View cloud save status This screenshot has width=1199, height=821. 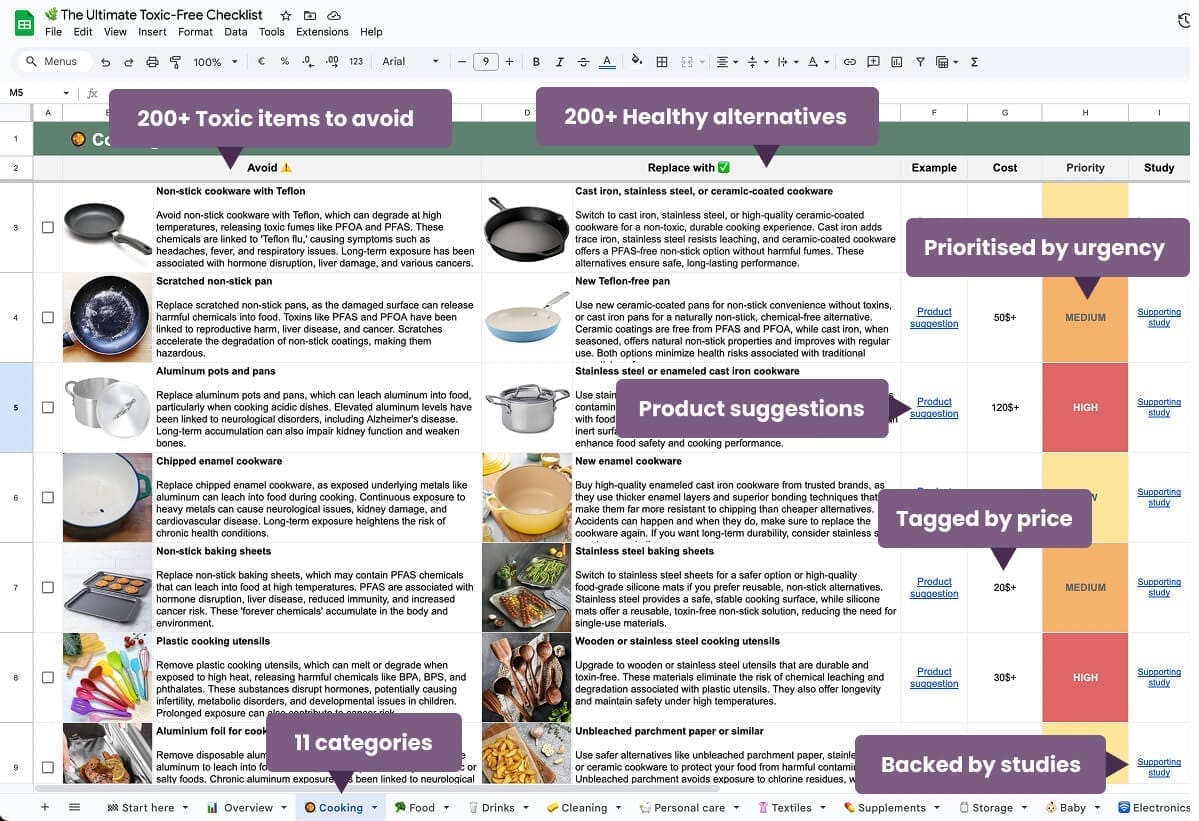(334, 15)
